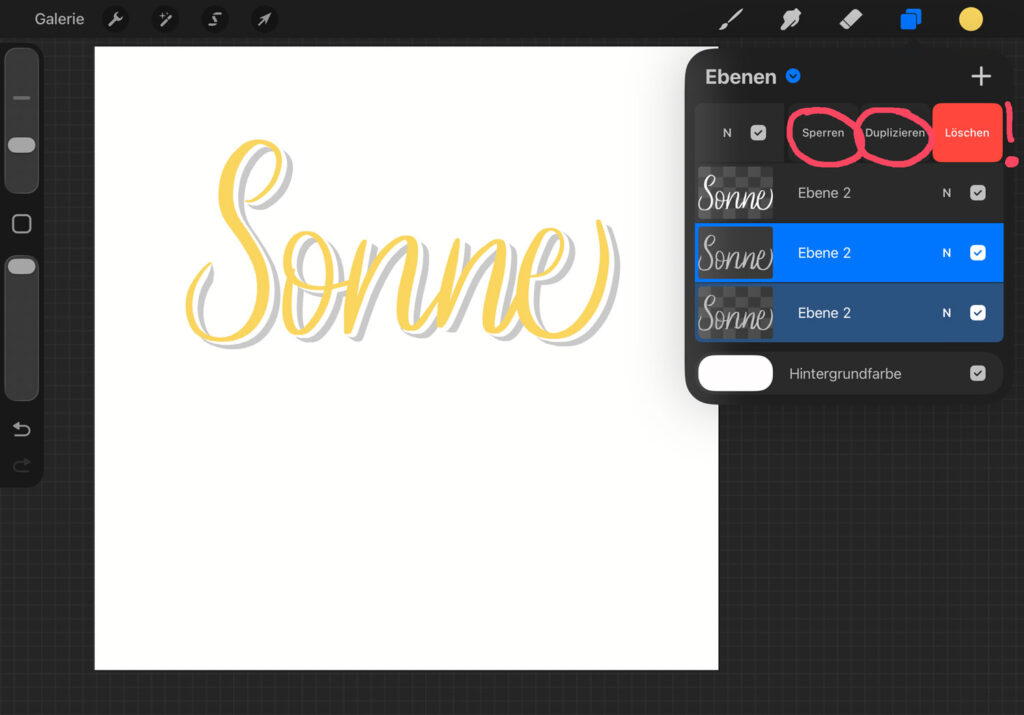The height and width of the screenshot is (715, 1024).
Task: Select the Smudge finger tool
Action: (790, 19)
